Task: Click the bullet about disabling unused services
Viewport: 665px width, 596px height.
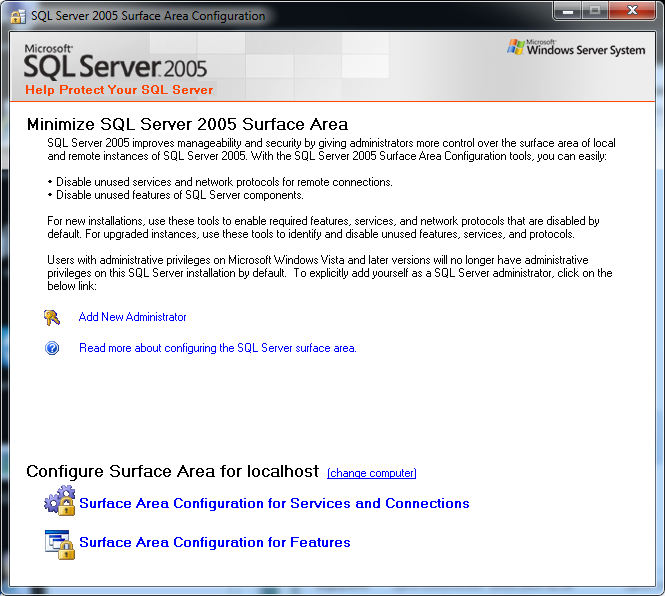Action: pyautogui.click(x=220, y=182)
